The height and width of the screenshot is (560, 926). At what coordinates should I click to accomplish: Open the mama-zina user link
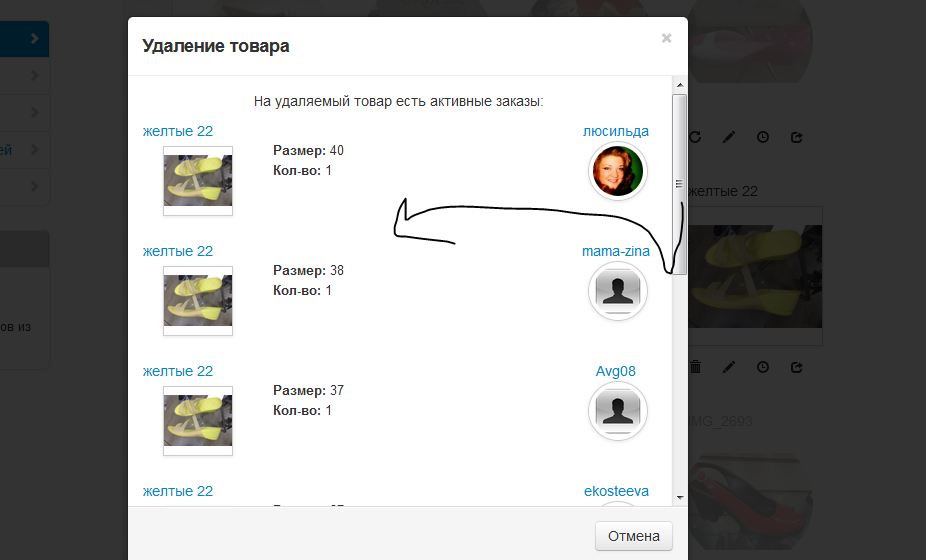pyautogui.click(x=616, y=251)
